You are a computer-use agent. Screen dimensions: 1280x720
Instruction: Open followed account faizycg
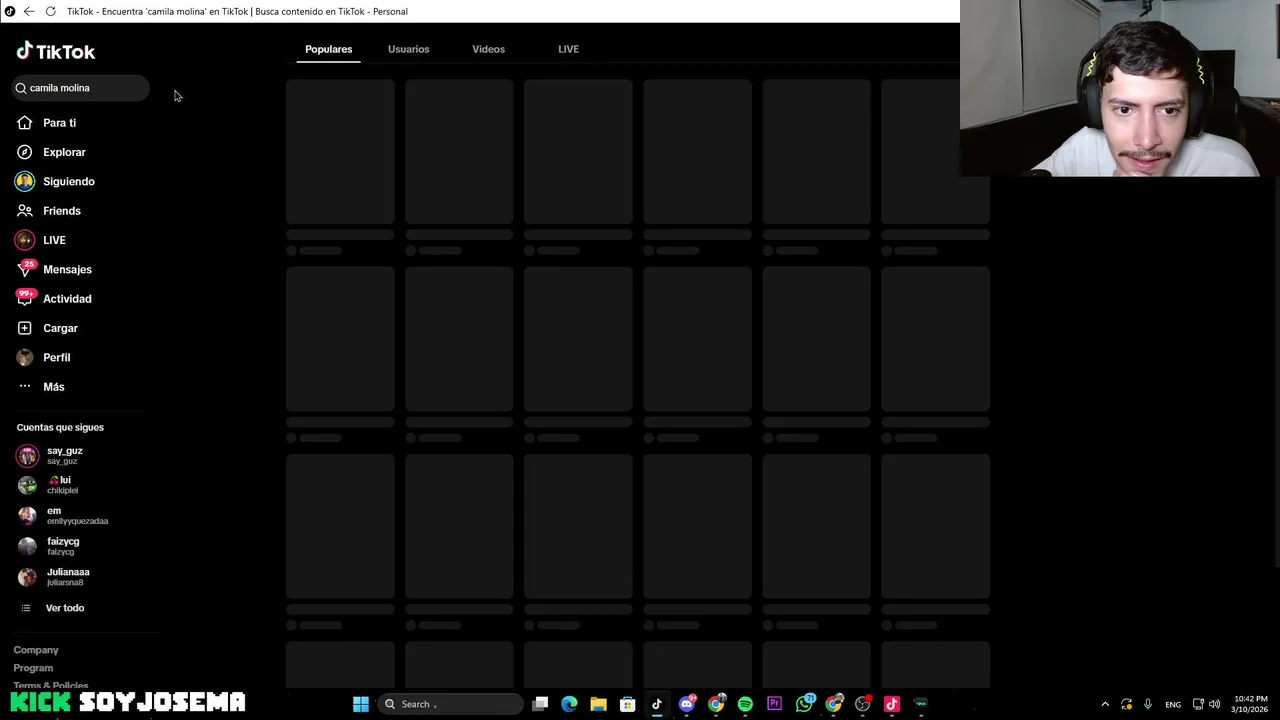(48, 546)
